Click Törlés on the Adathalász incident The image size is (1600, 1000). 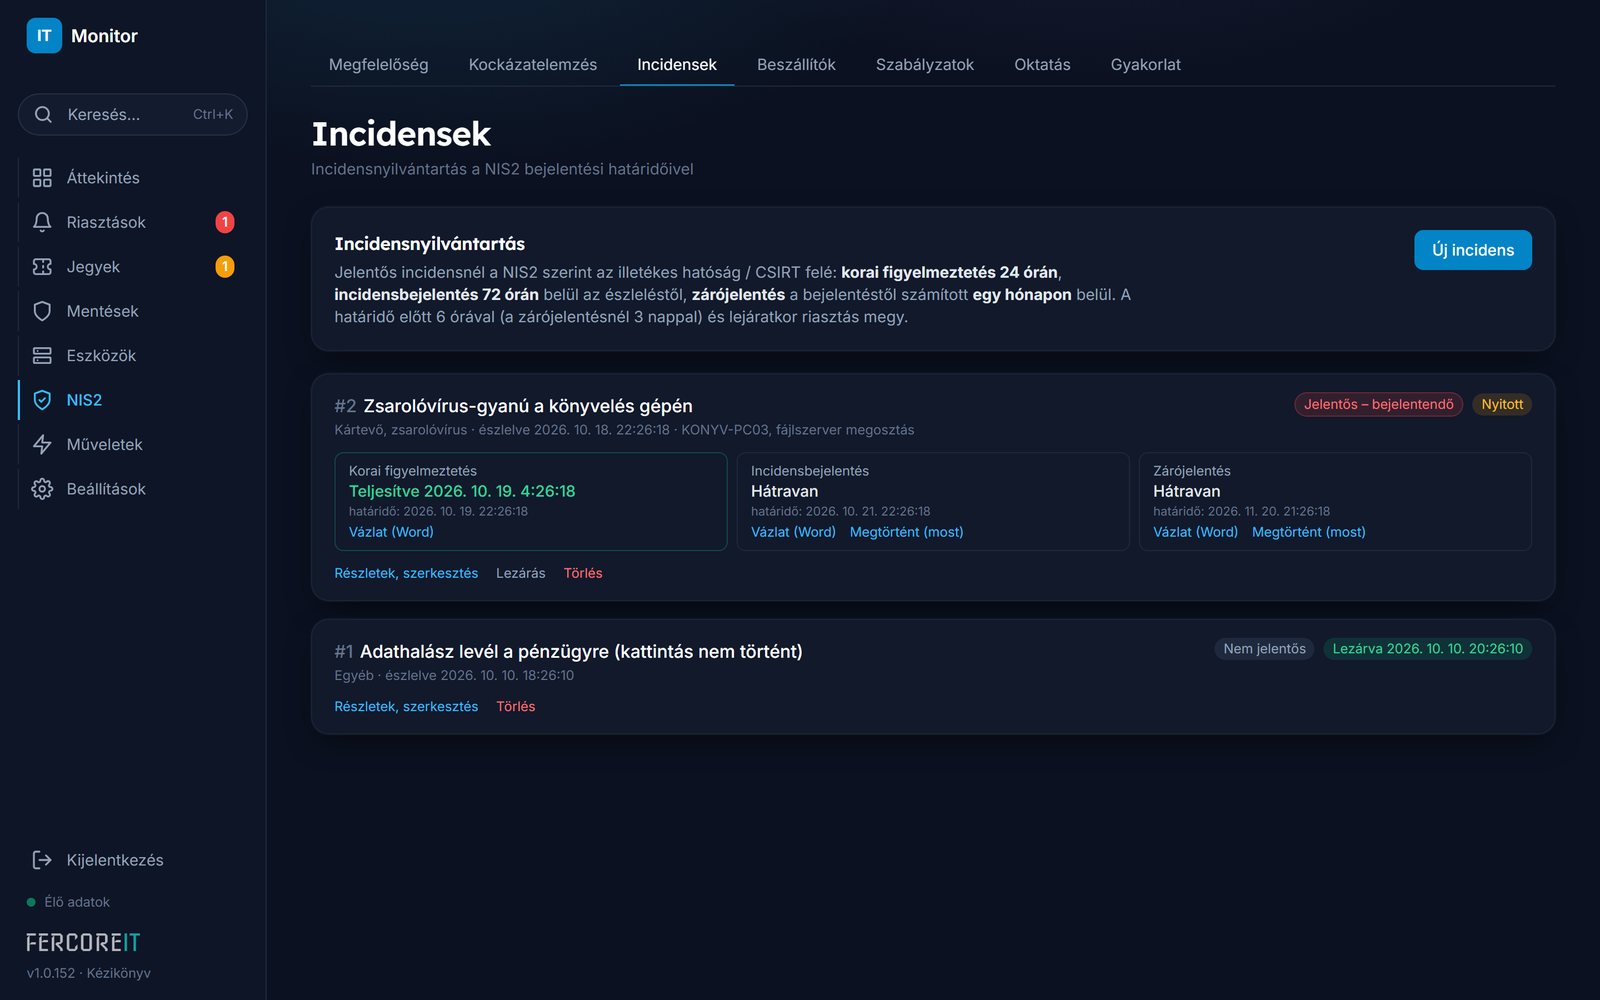[516, 706]
